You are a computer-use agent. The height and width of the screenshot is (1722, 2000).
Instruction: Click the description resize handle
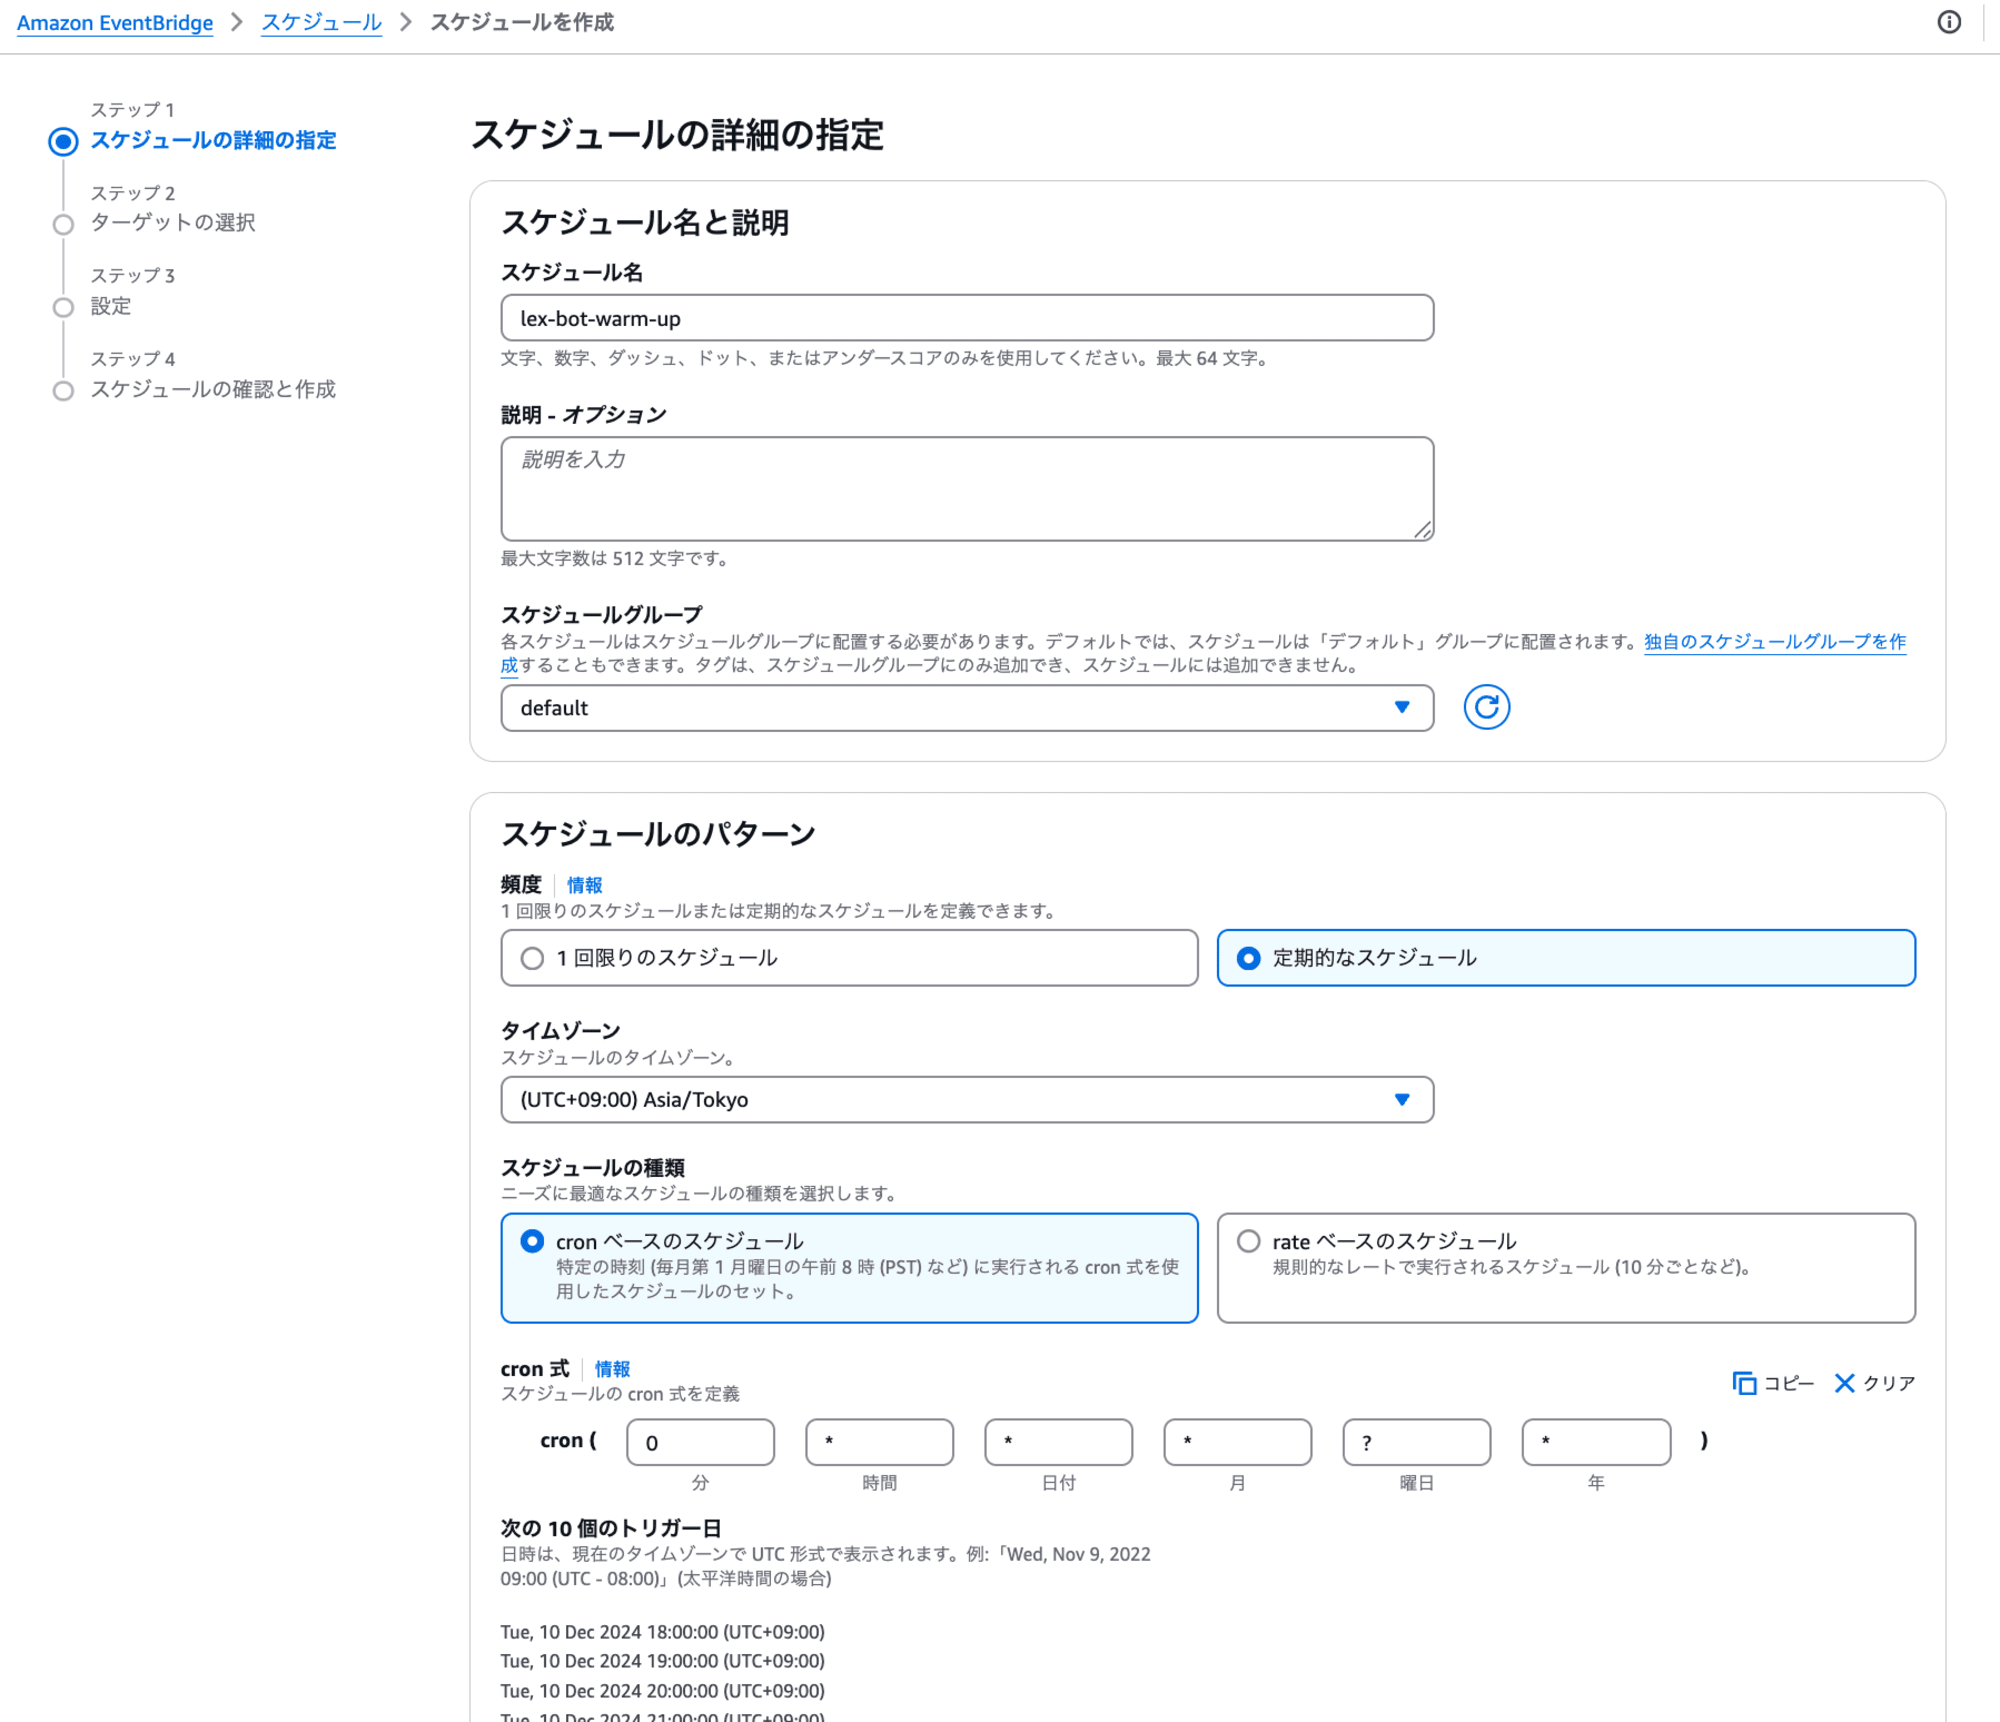[x=1422, y=529]
